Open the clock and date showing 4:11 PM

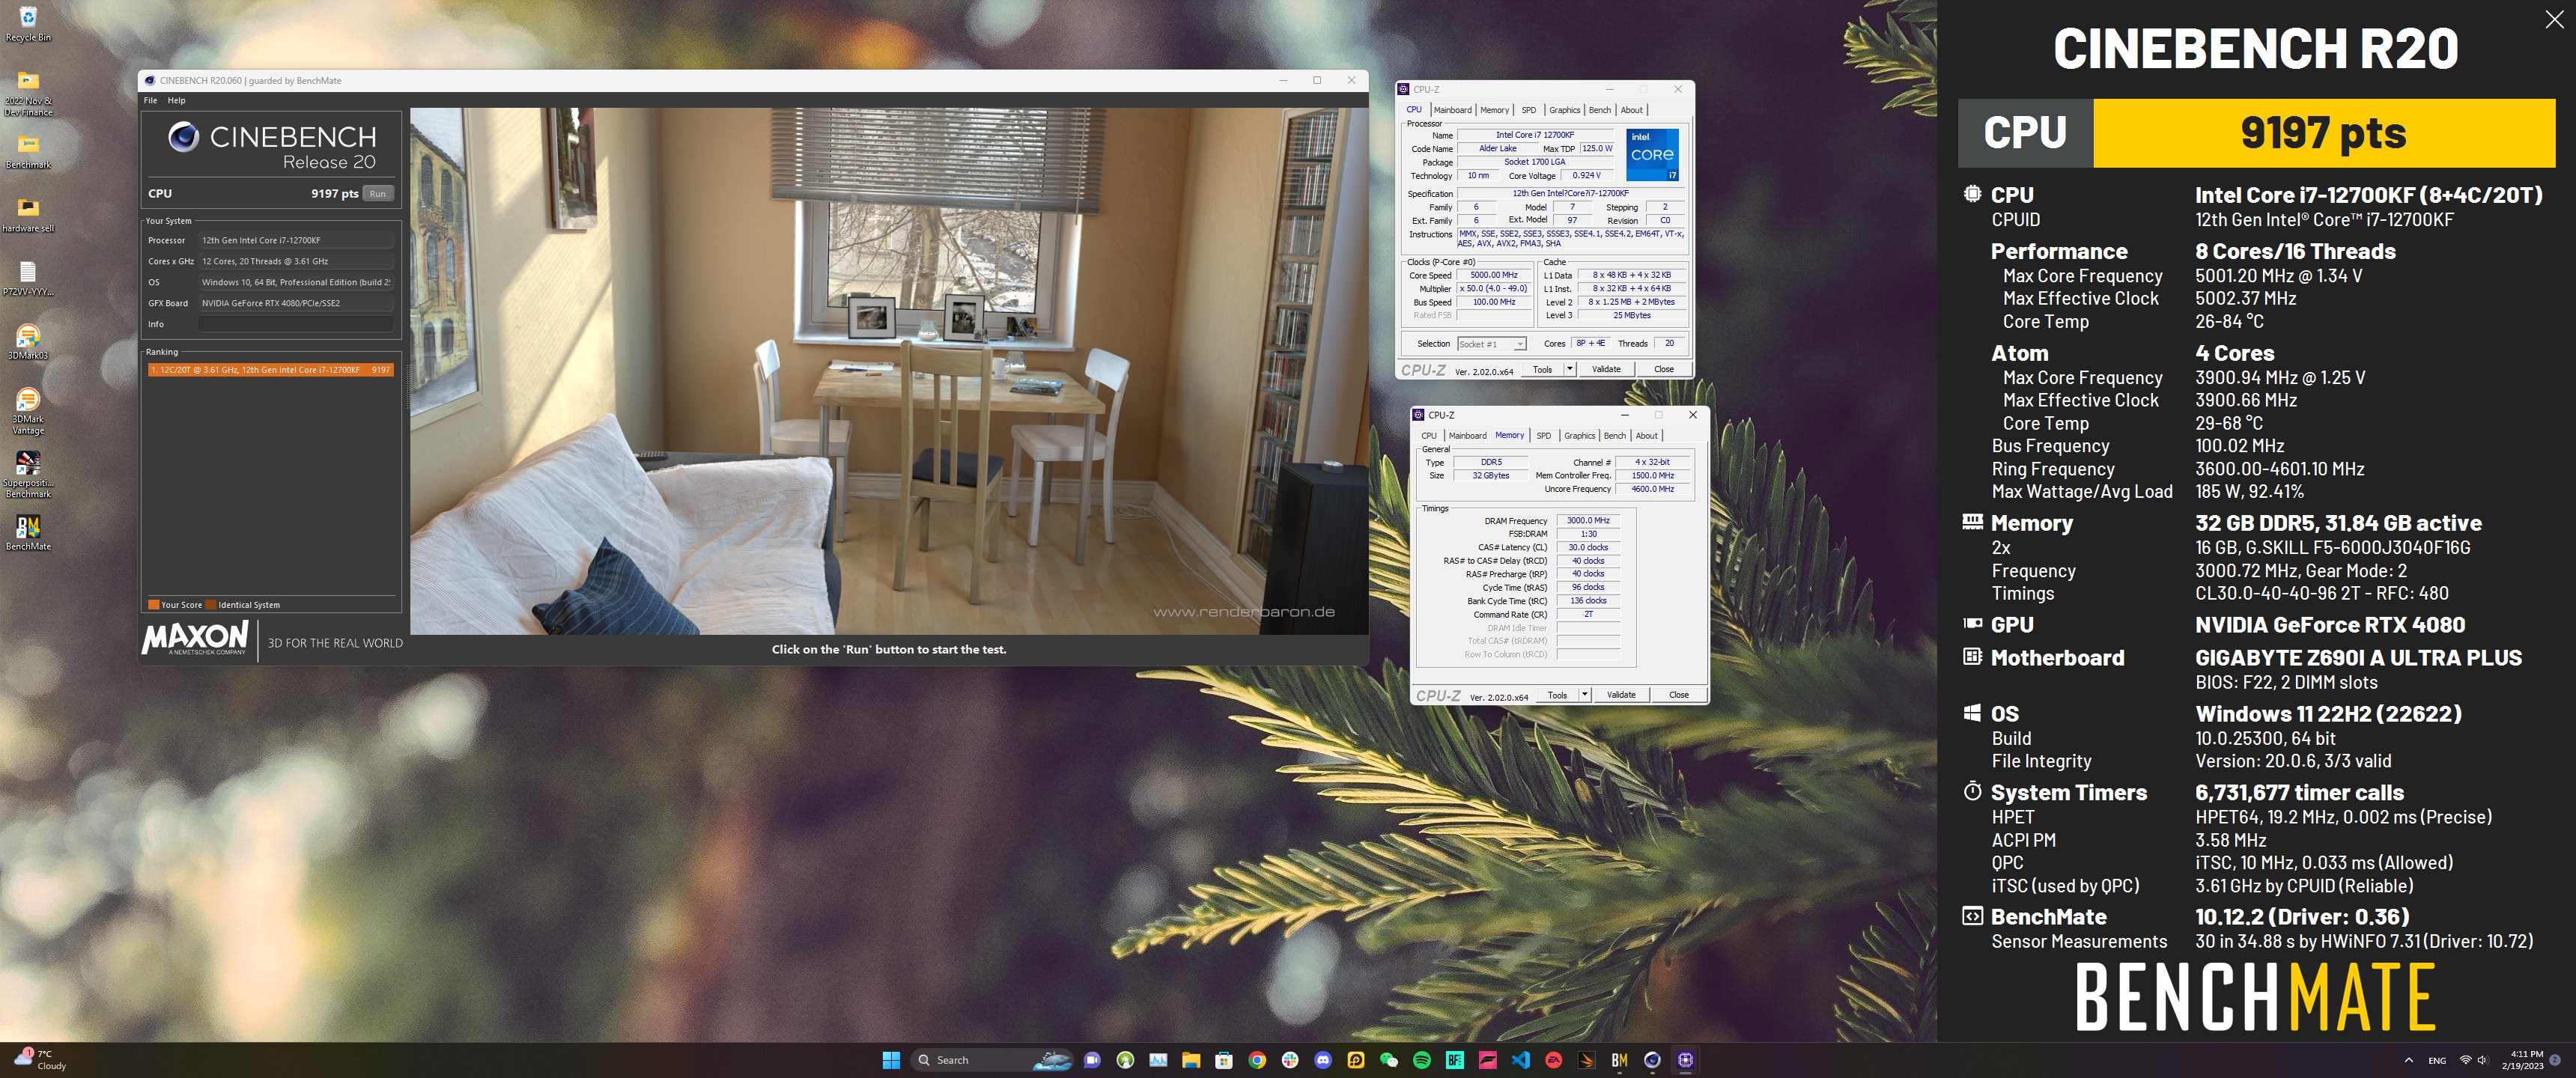pos(2522,1060)
